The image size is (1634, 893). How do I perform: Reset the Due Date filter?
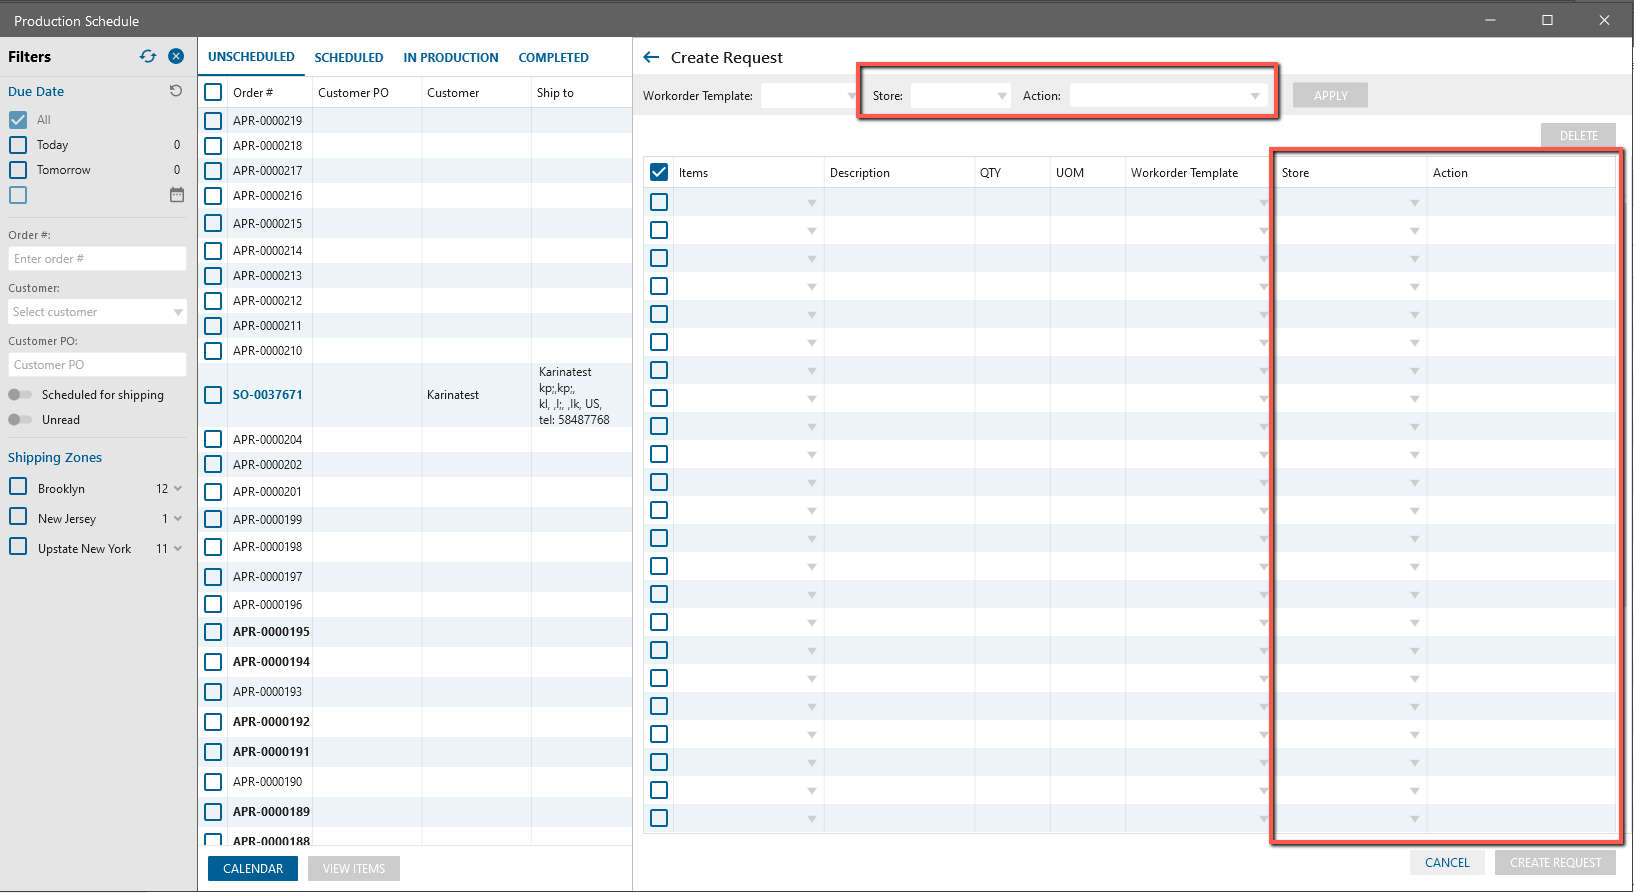pyautogui.click(x=176, y=91)
